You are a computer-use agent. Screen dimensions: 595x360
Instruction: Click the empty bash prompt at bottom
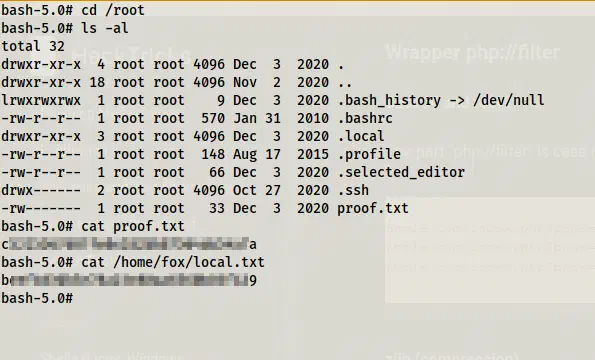37,298
